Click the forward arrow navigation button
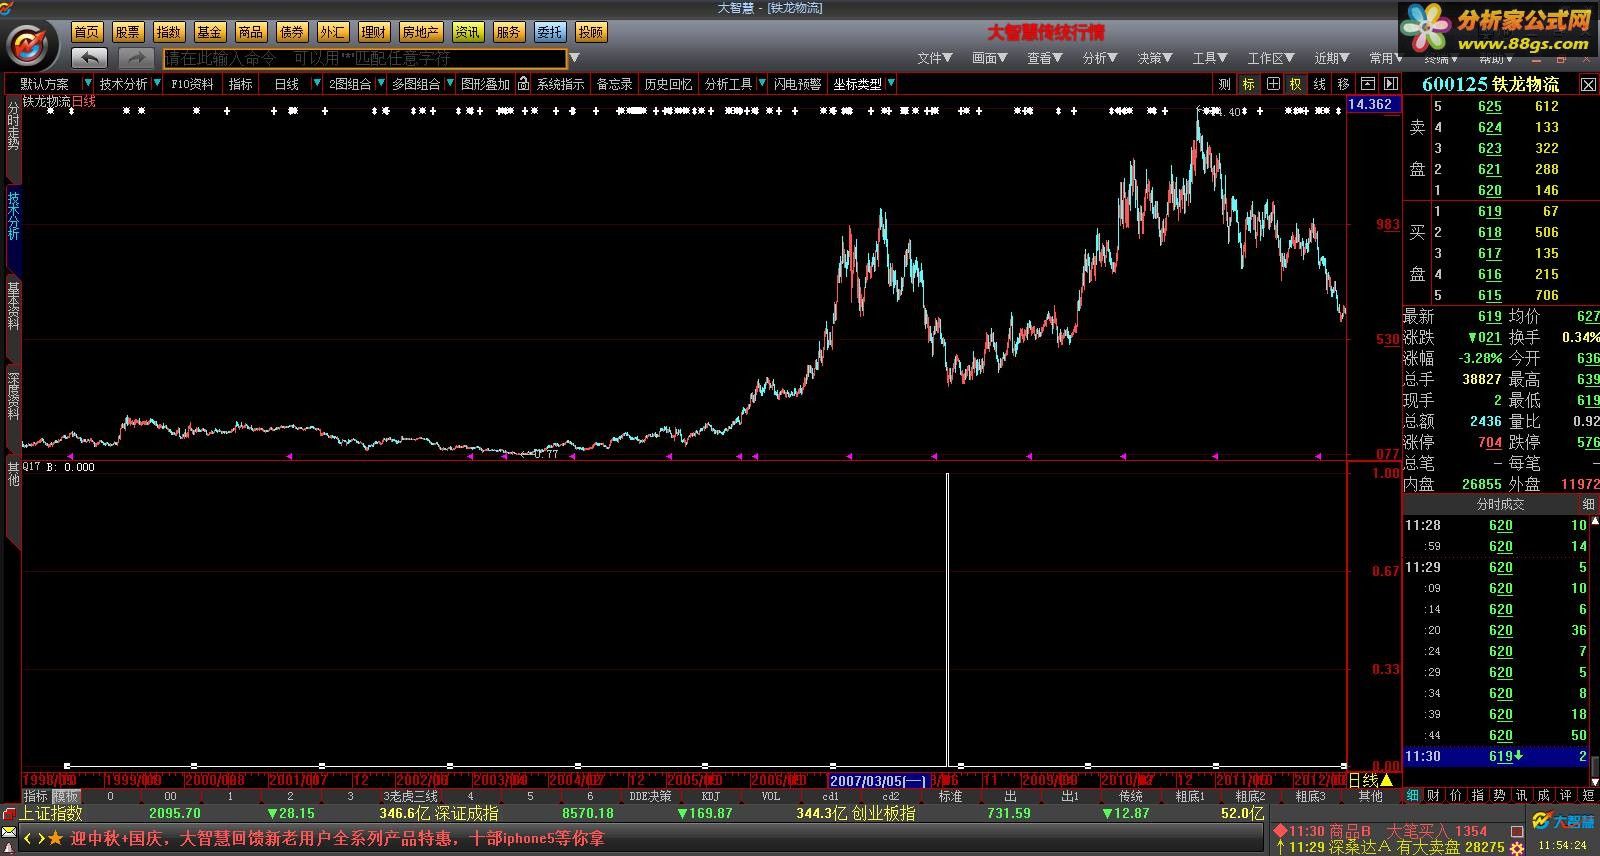1600x856 pixels. 137,58
